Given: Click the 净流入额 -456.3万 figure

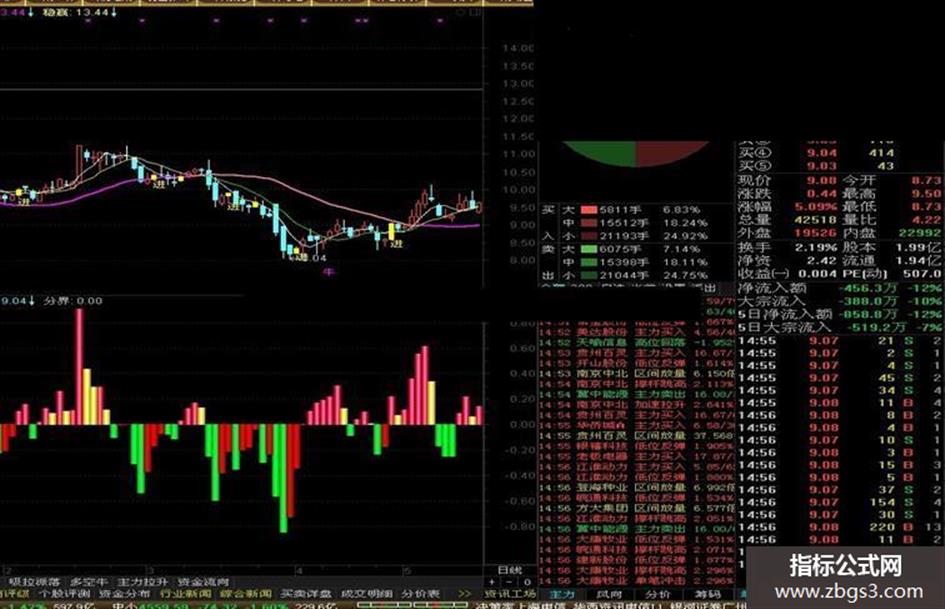Looking at the screenshot, I should click(x=868, y=288).
